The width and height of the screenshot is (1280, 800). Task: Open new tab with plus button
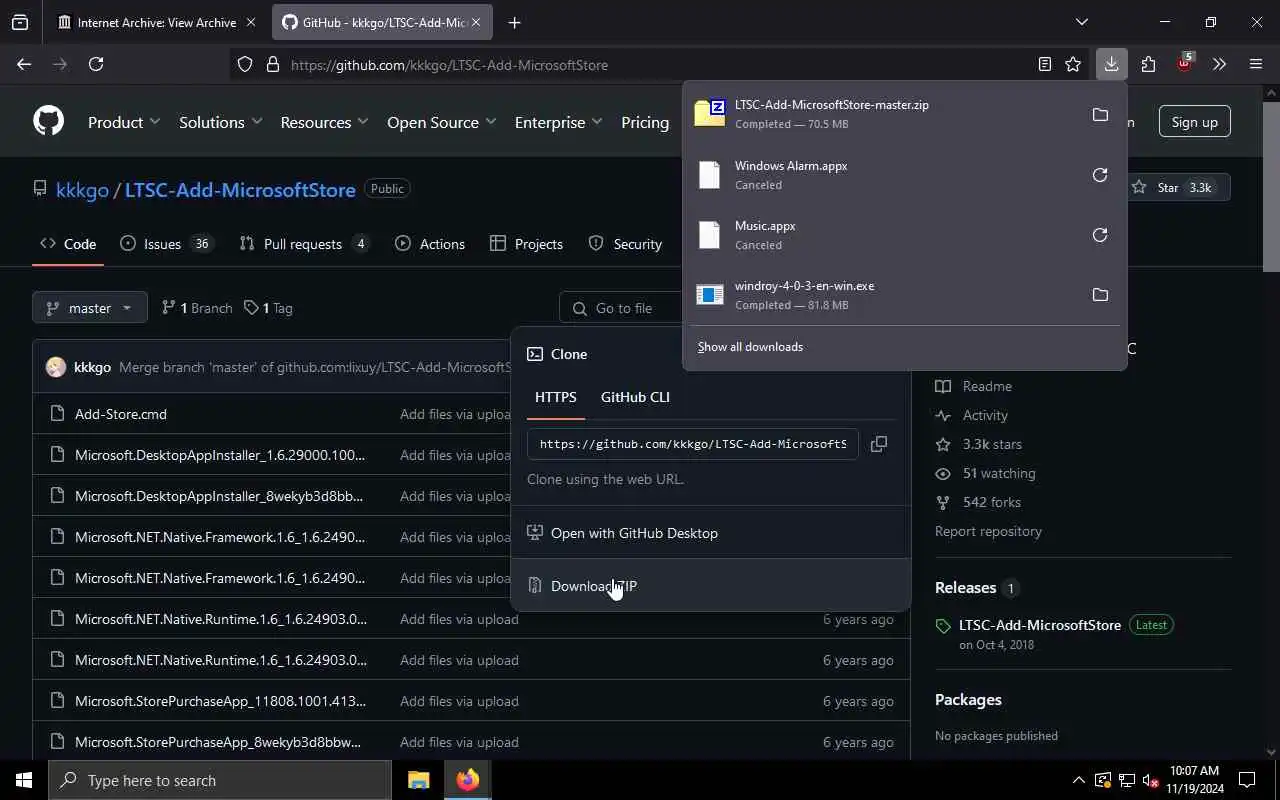pos(514,22)
